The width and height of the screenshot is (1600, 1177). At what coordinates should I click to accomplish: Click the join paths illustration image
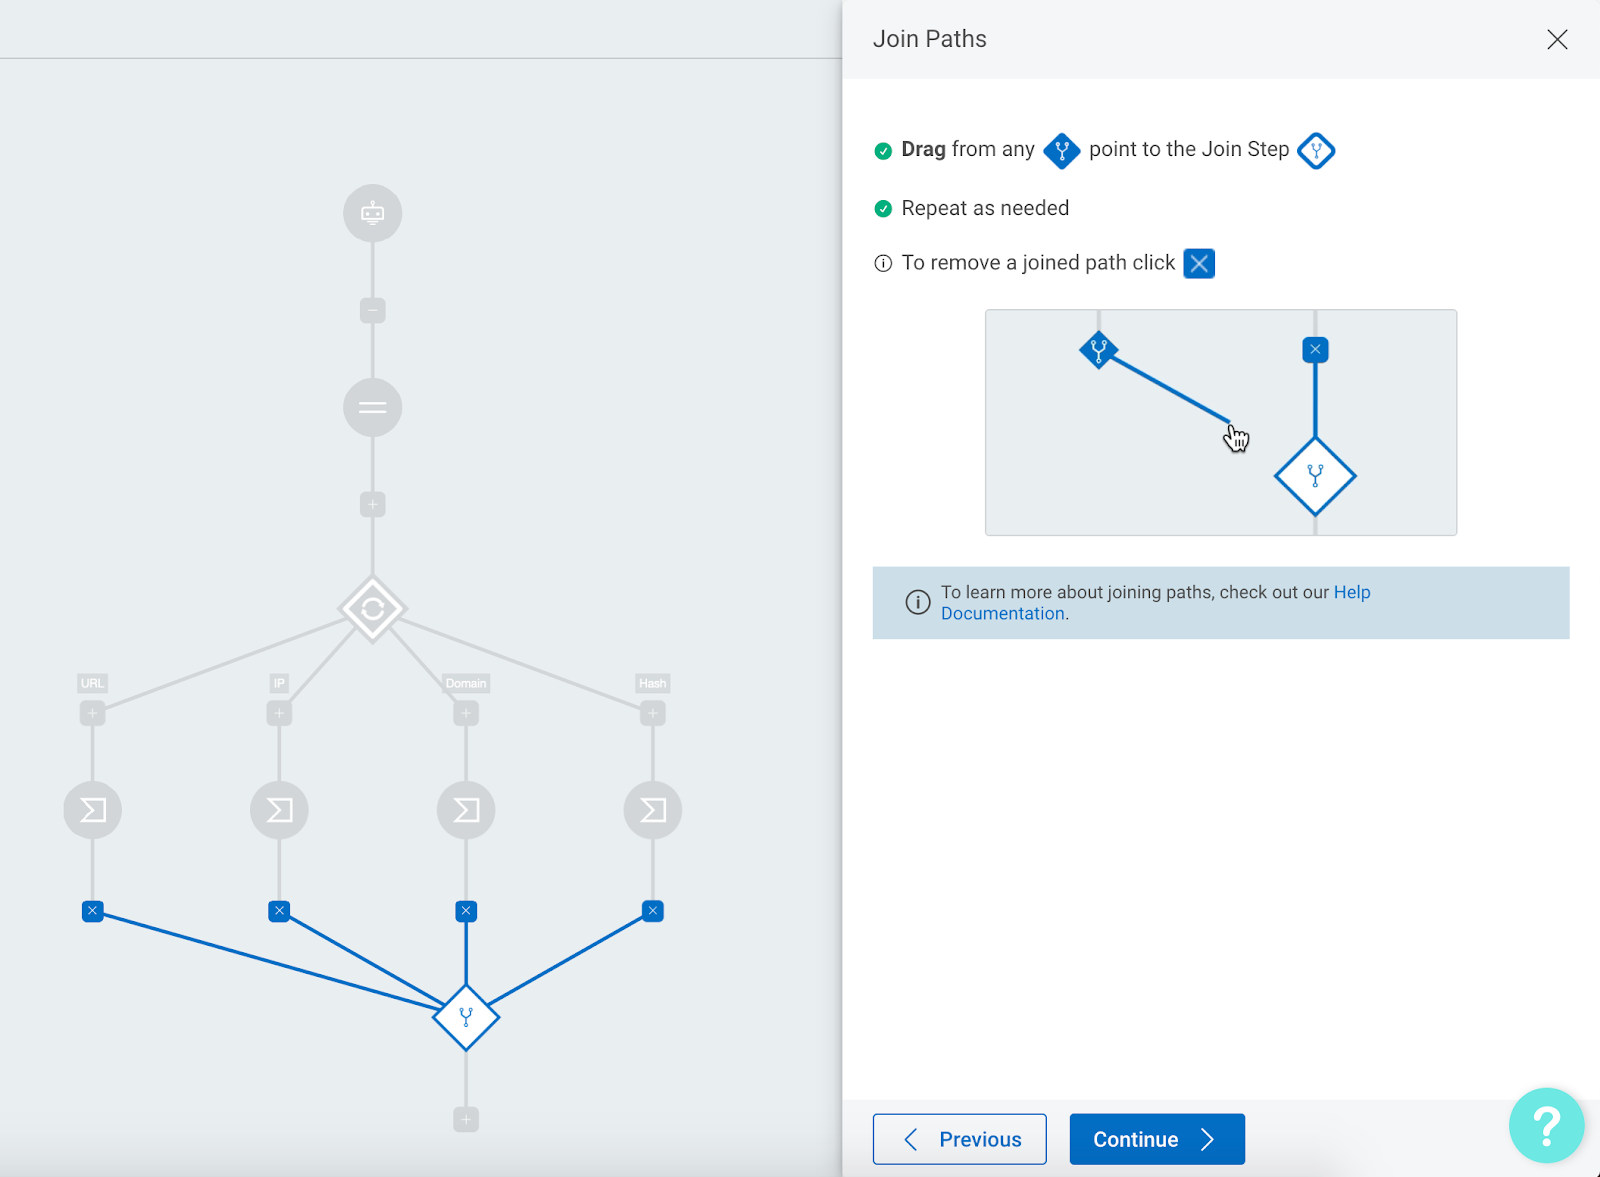pos(1220,422)
